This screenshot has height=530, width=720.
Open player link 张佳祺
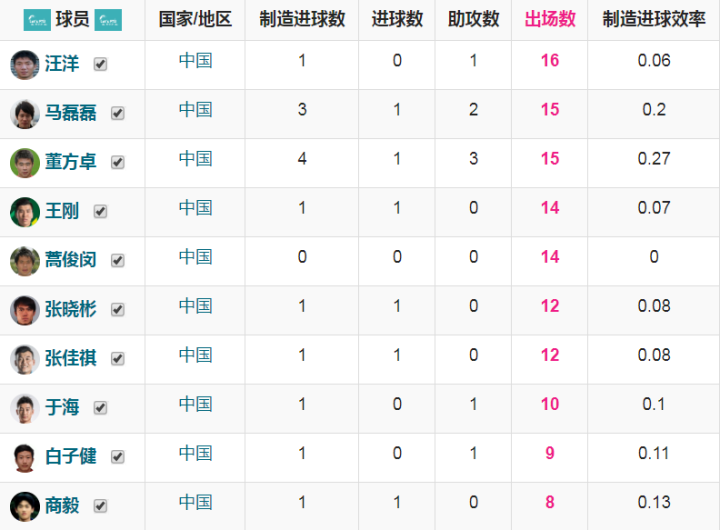coord(71,358)
